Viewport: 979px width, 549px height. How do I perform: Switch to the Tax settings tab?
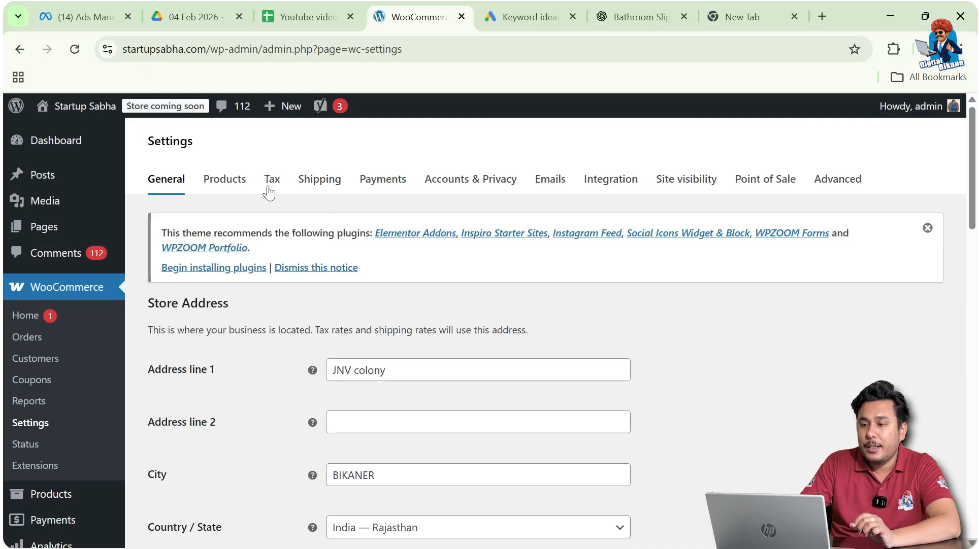click(272, 179)
